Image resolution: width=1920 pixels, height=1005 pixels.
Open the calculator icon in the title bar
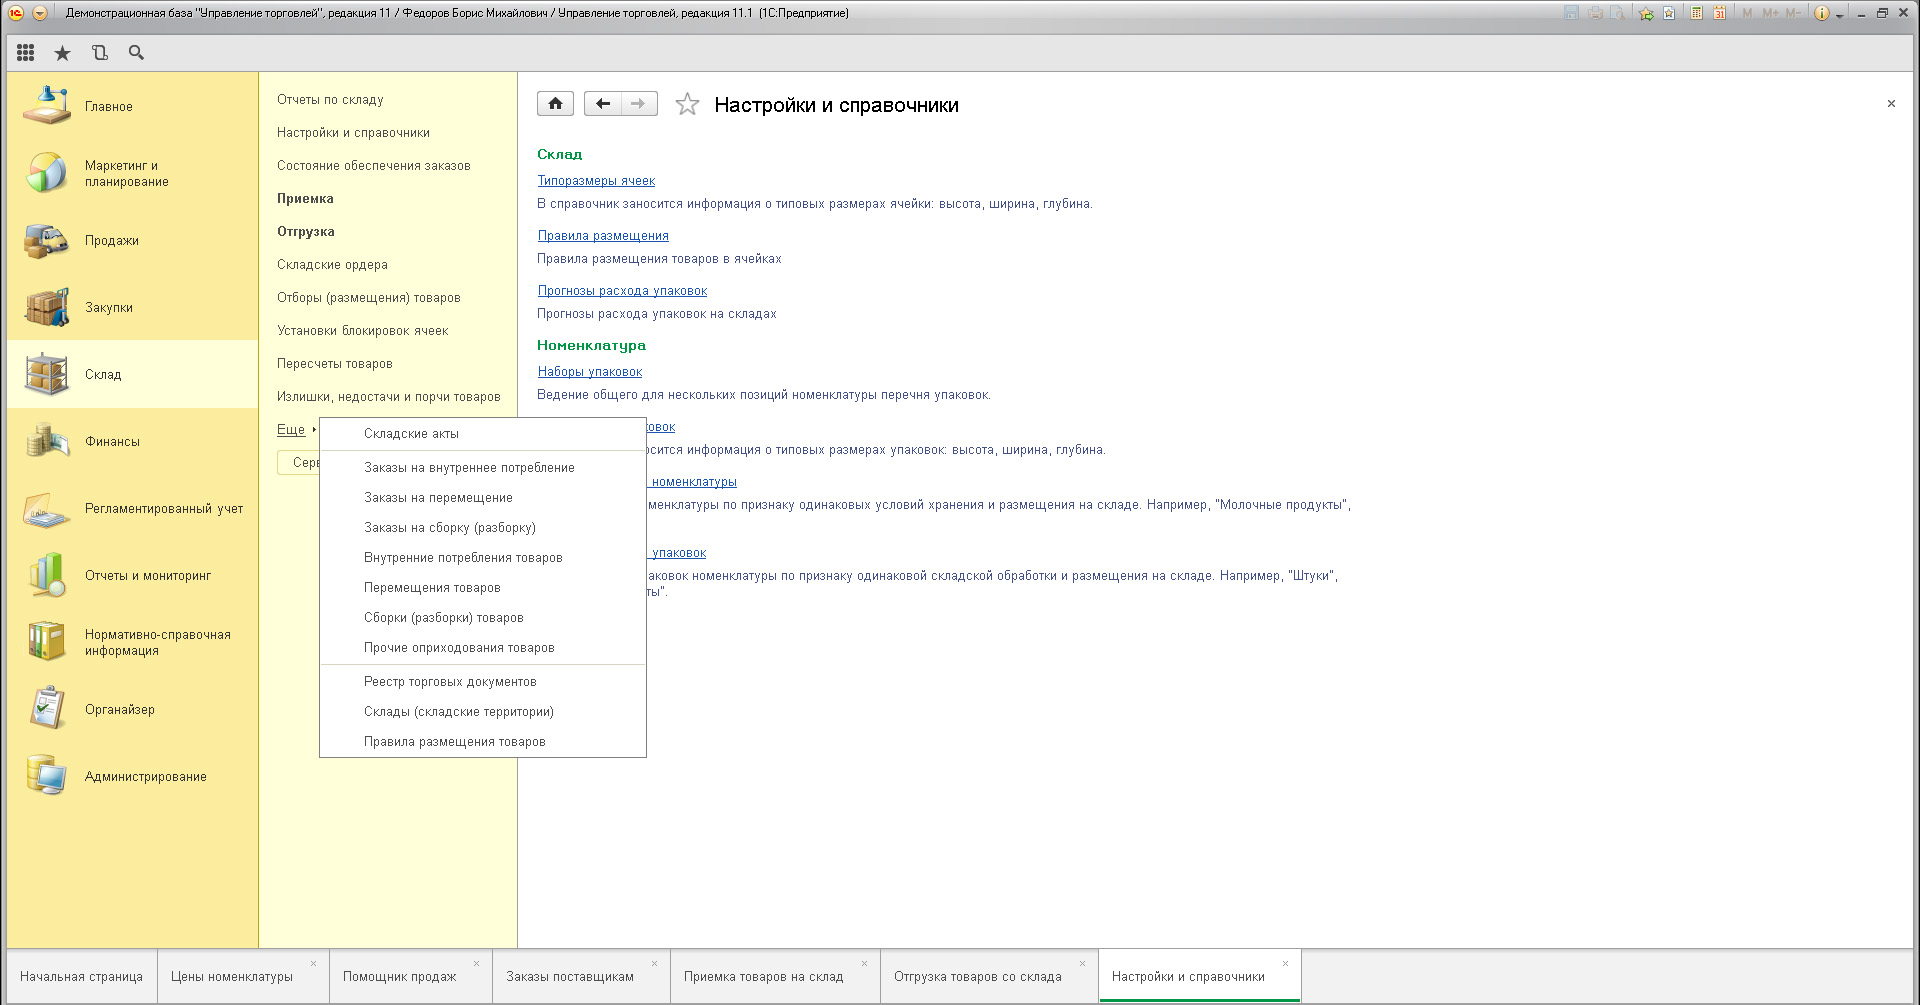[x=1697, y=13]
